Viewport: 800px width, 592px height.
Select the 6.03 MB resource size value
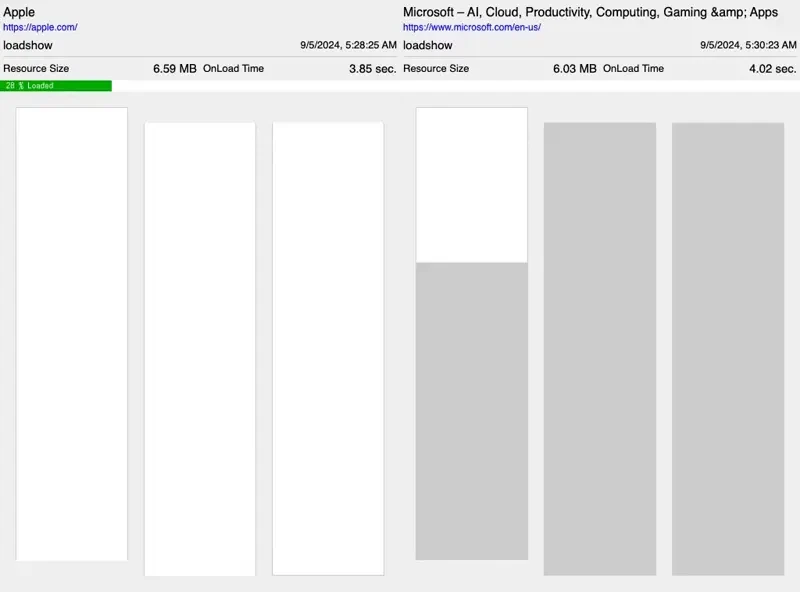[x=574, y=68]
